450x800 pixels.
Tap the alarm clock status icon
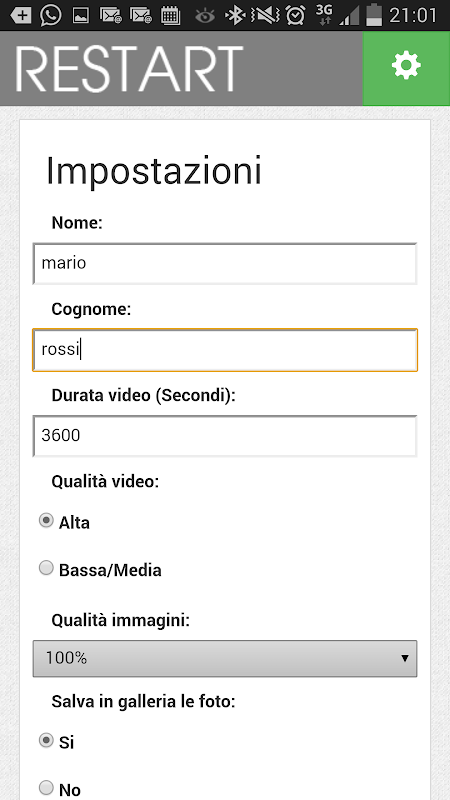(295, 15)
